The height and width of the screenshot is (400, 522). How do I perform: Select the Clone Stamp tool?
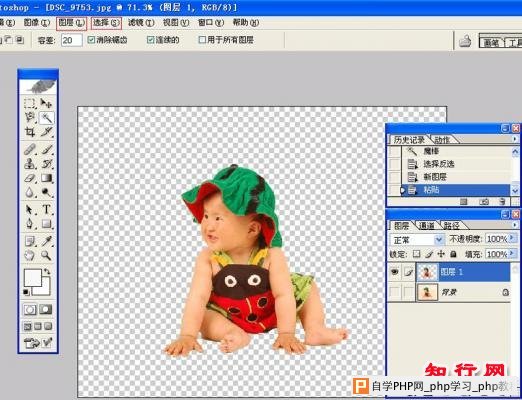tap(30, 164)
